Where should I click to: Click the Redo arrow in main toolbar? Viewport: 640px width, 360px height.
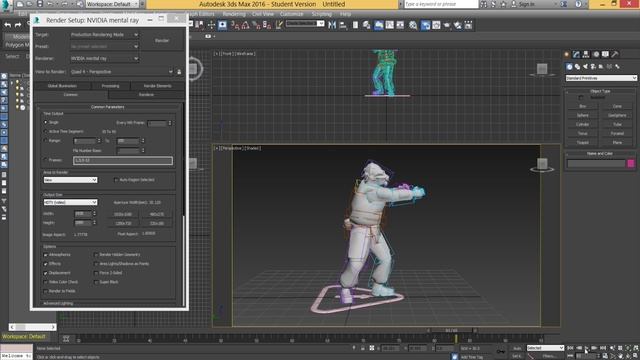[x=18, y=25]
